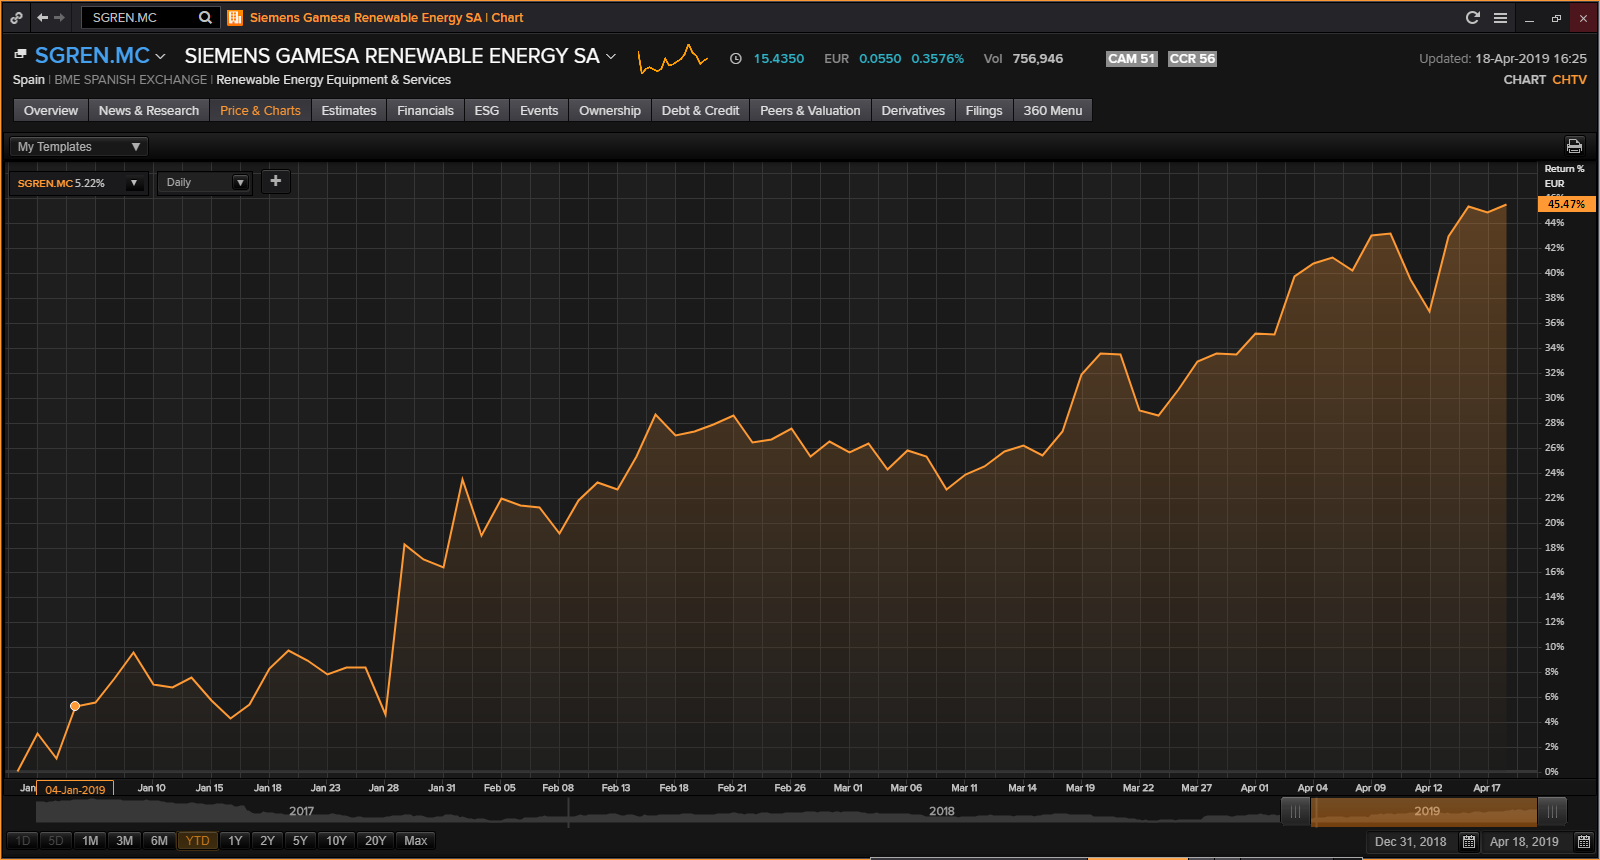Open the end date calendar picker
The width and height of the screenshot is (1600, 860).
1583,842
